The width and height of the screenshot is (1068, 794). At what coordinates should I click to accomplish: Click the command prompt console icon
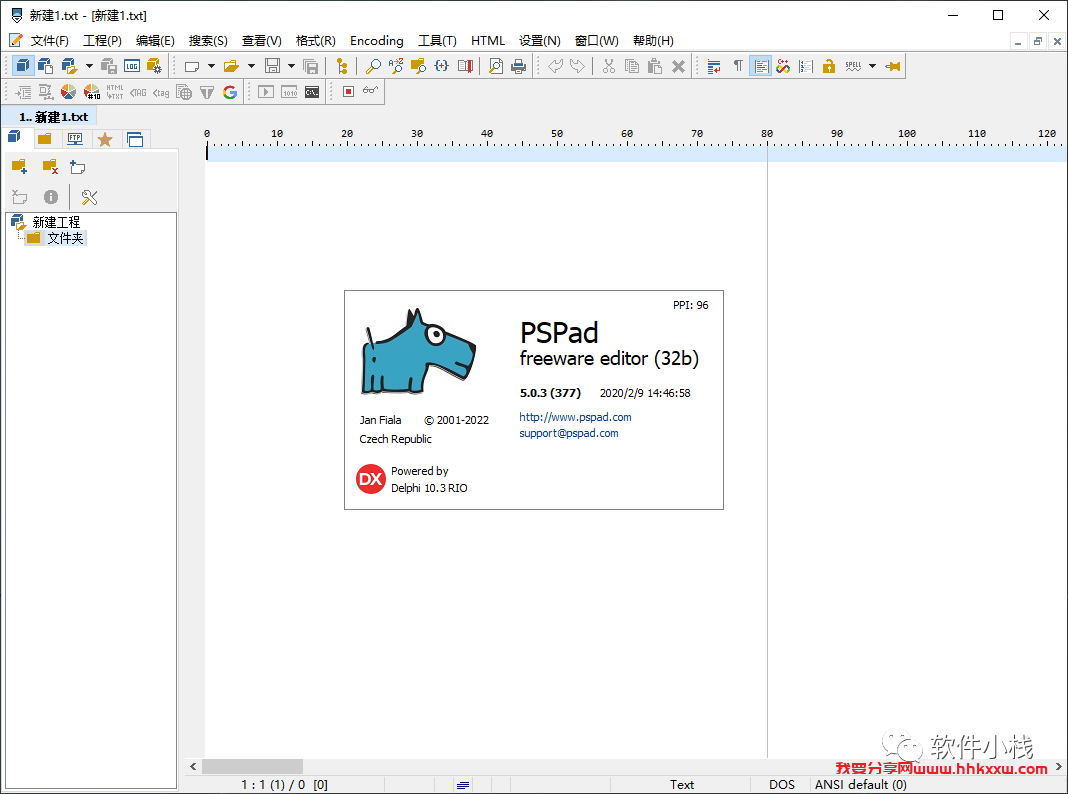[x=312, y=92]
